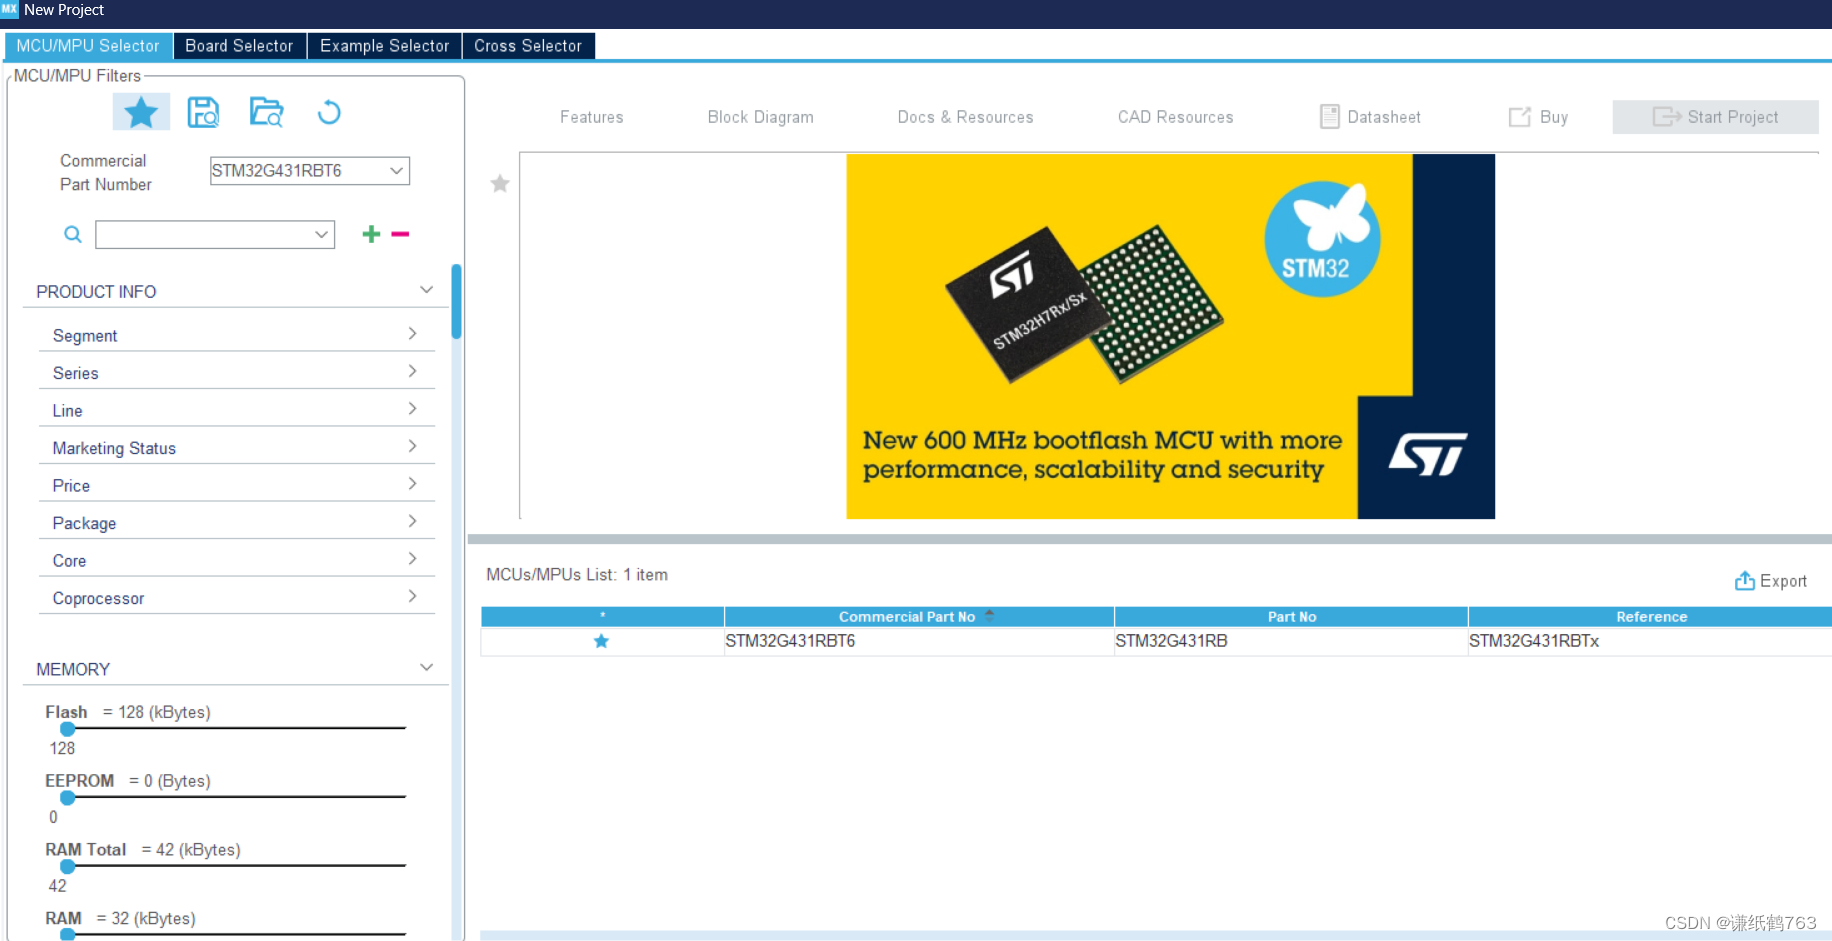Open the CAD Resources tab

[1176, 117]
